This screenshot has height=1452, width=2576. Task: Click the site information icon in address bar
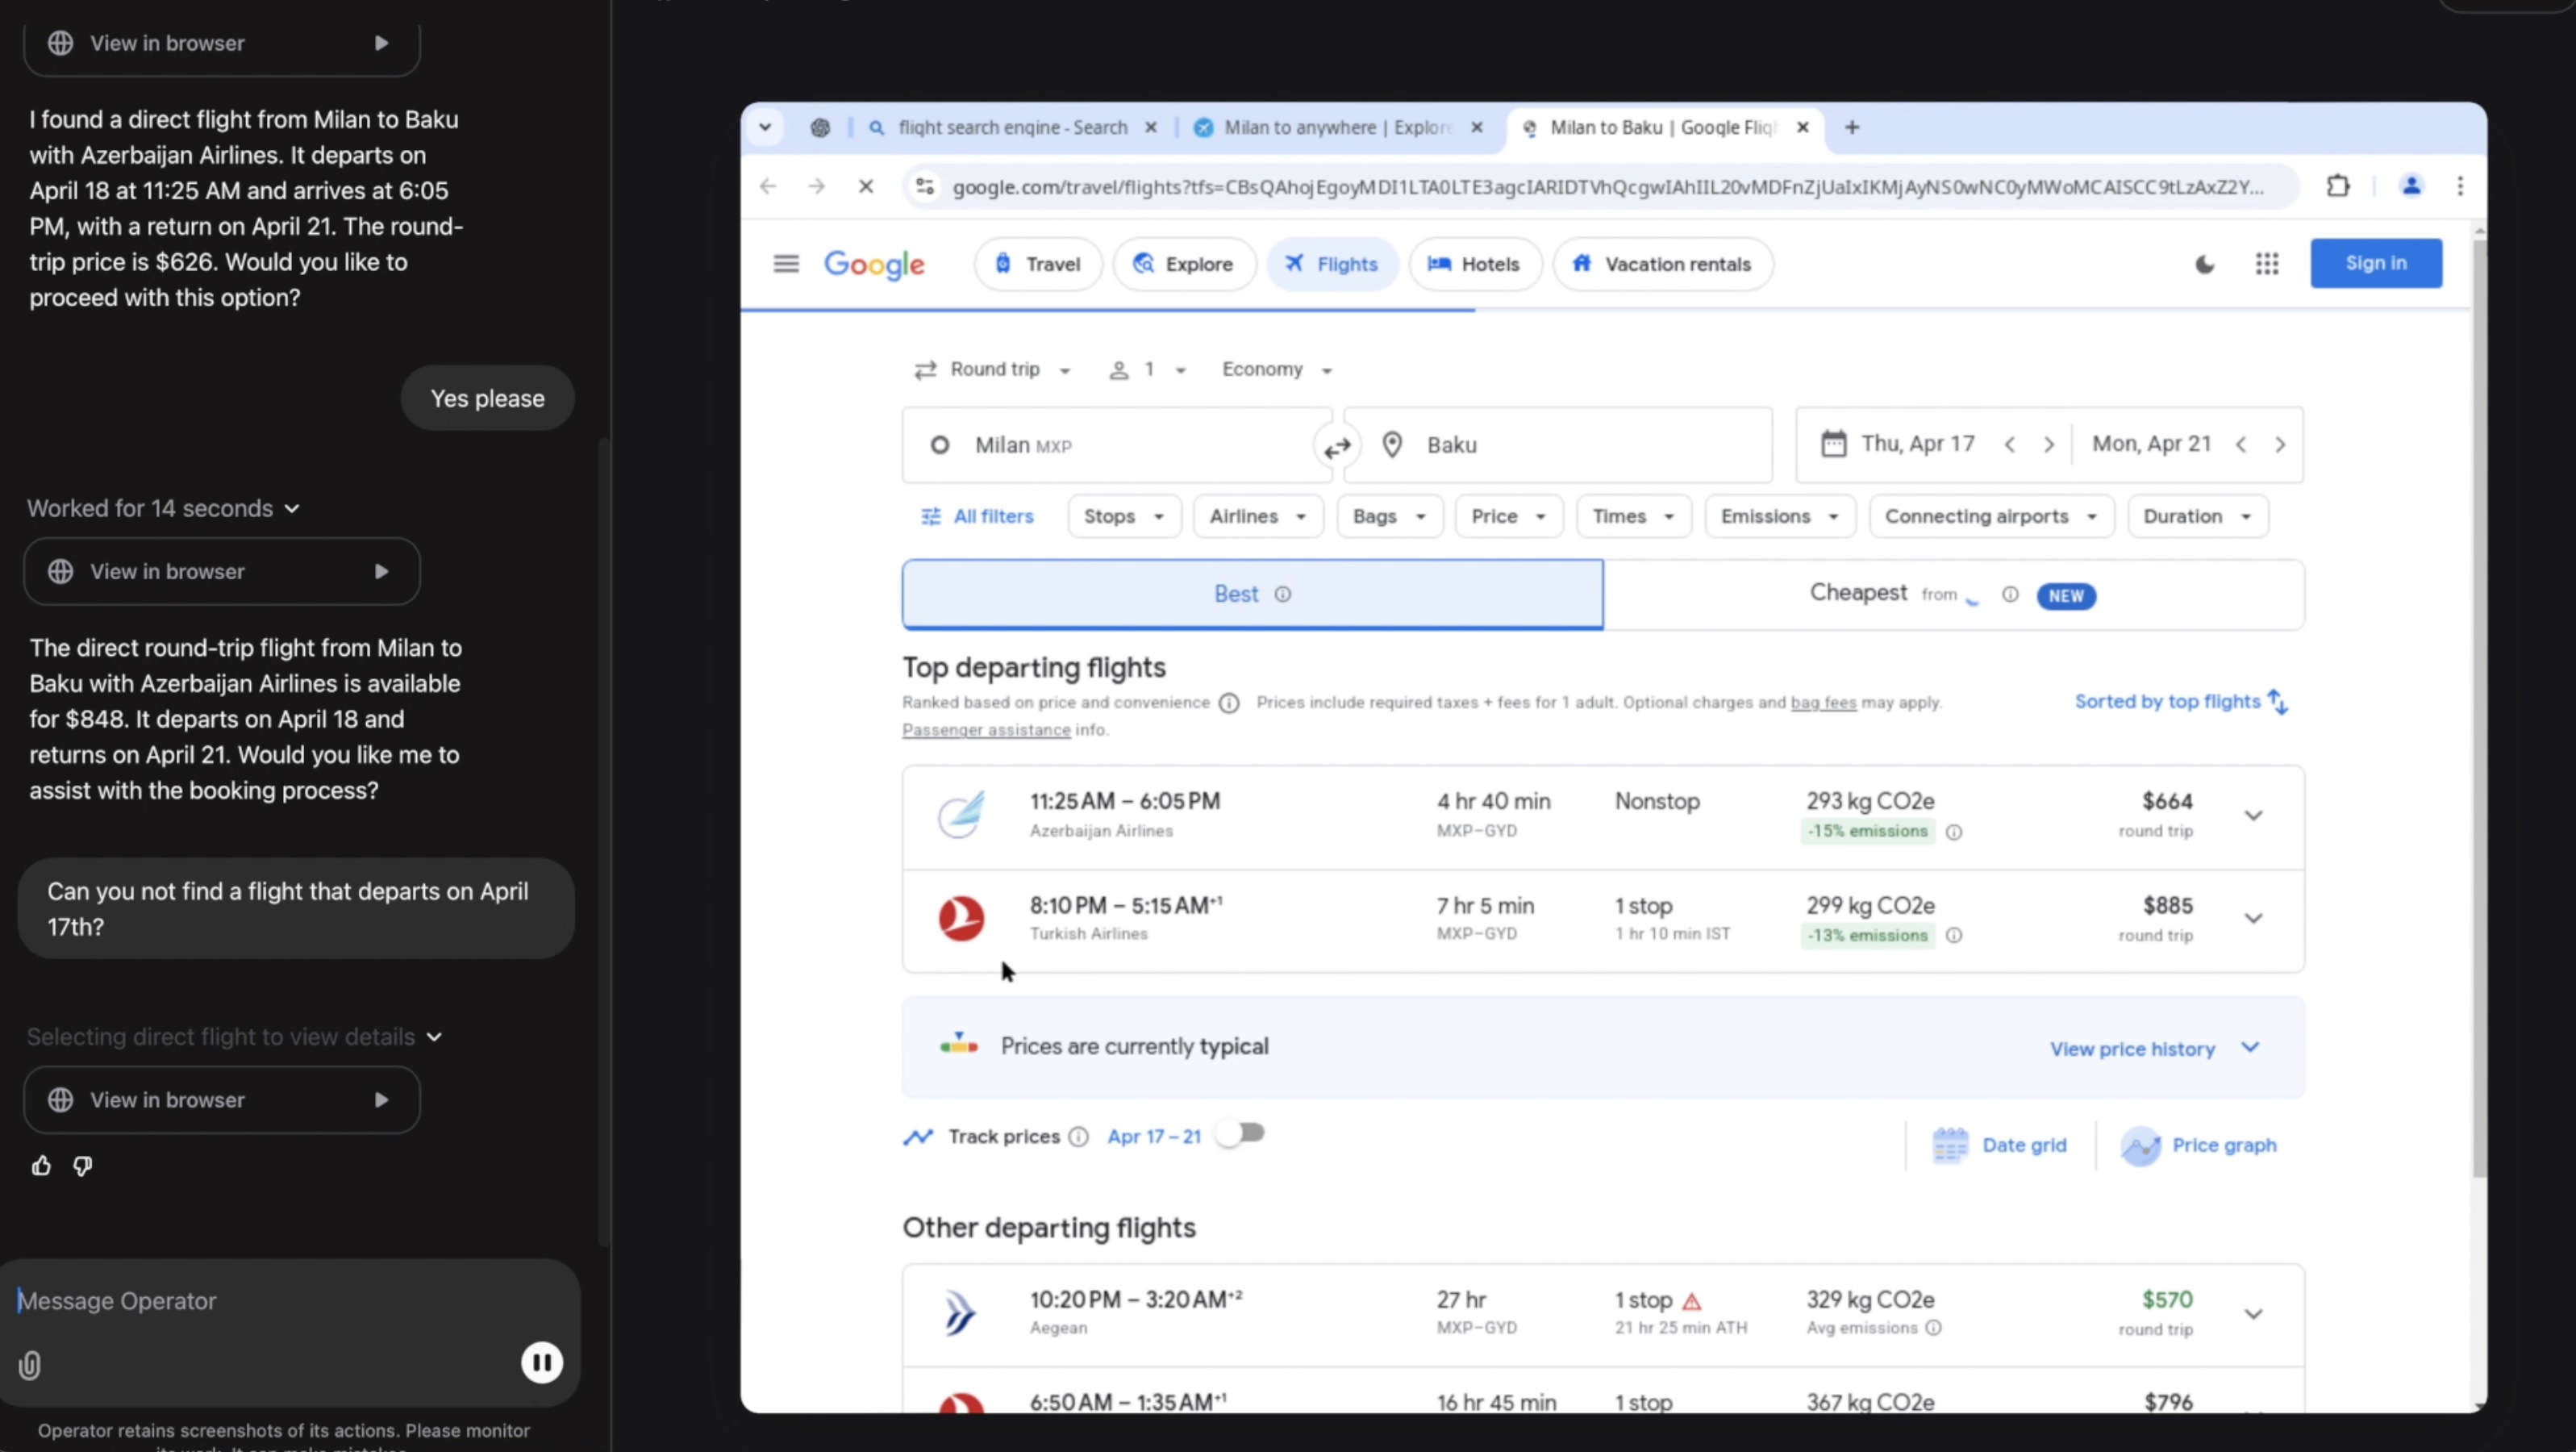[x=925, y=186]
